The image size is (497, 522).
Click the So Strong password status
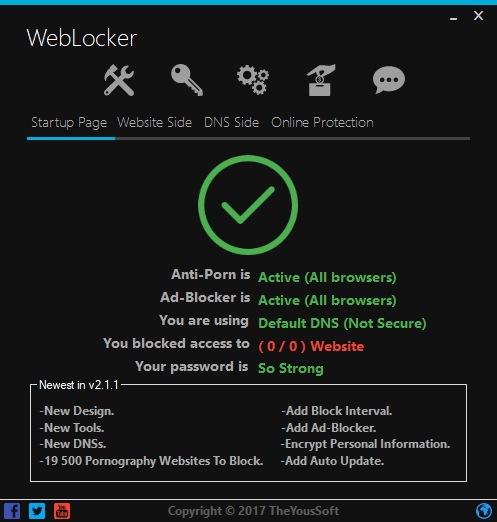(x=291, y=369)
